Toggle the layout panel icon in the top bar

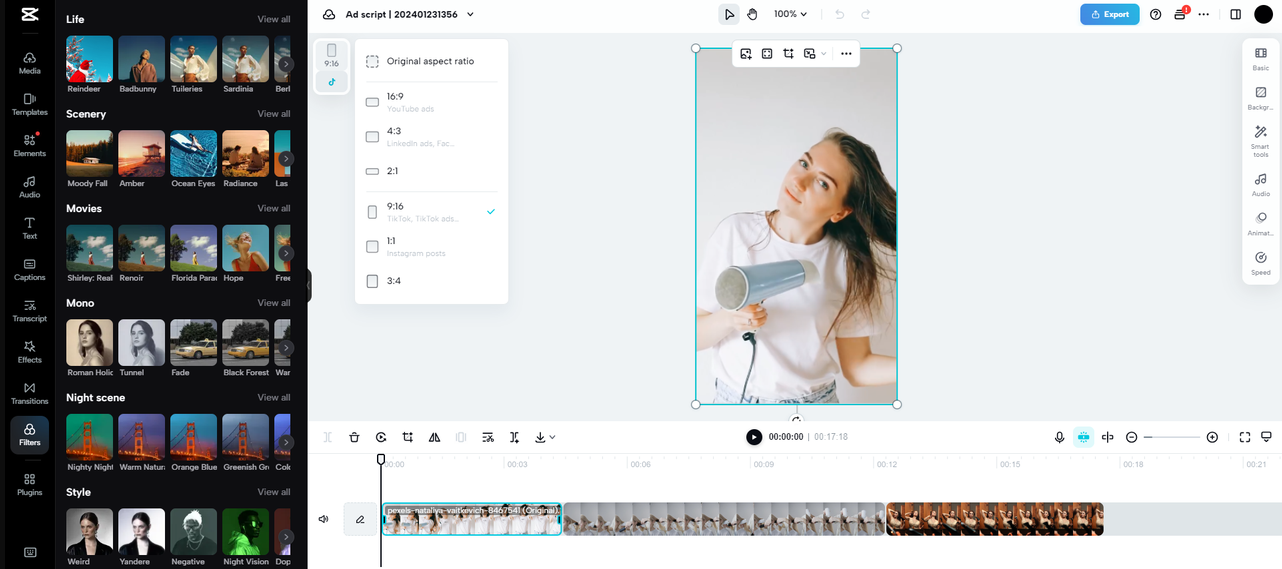coord(1236,14)
